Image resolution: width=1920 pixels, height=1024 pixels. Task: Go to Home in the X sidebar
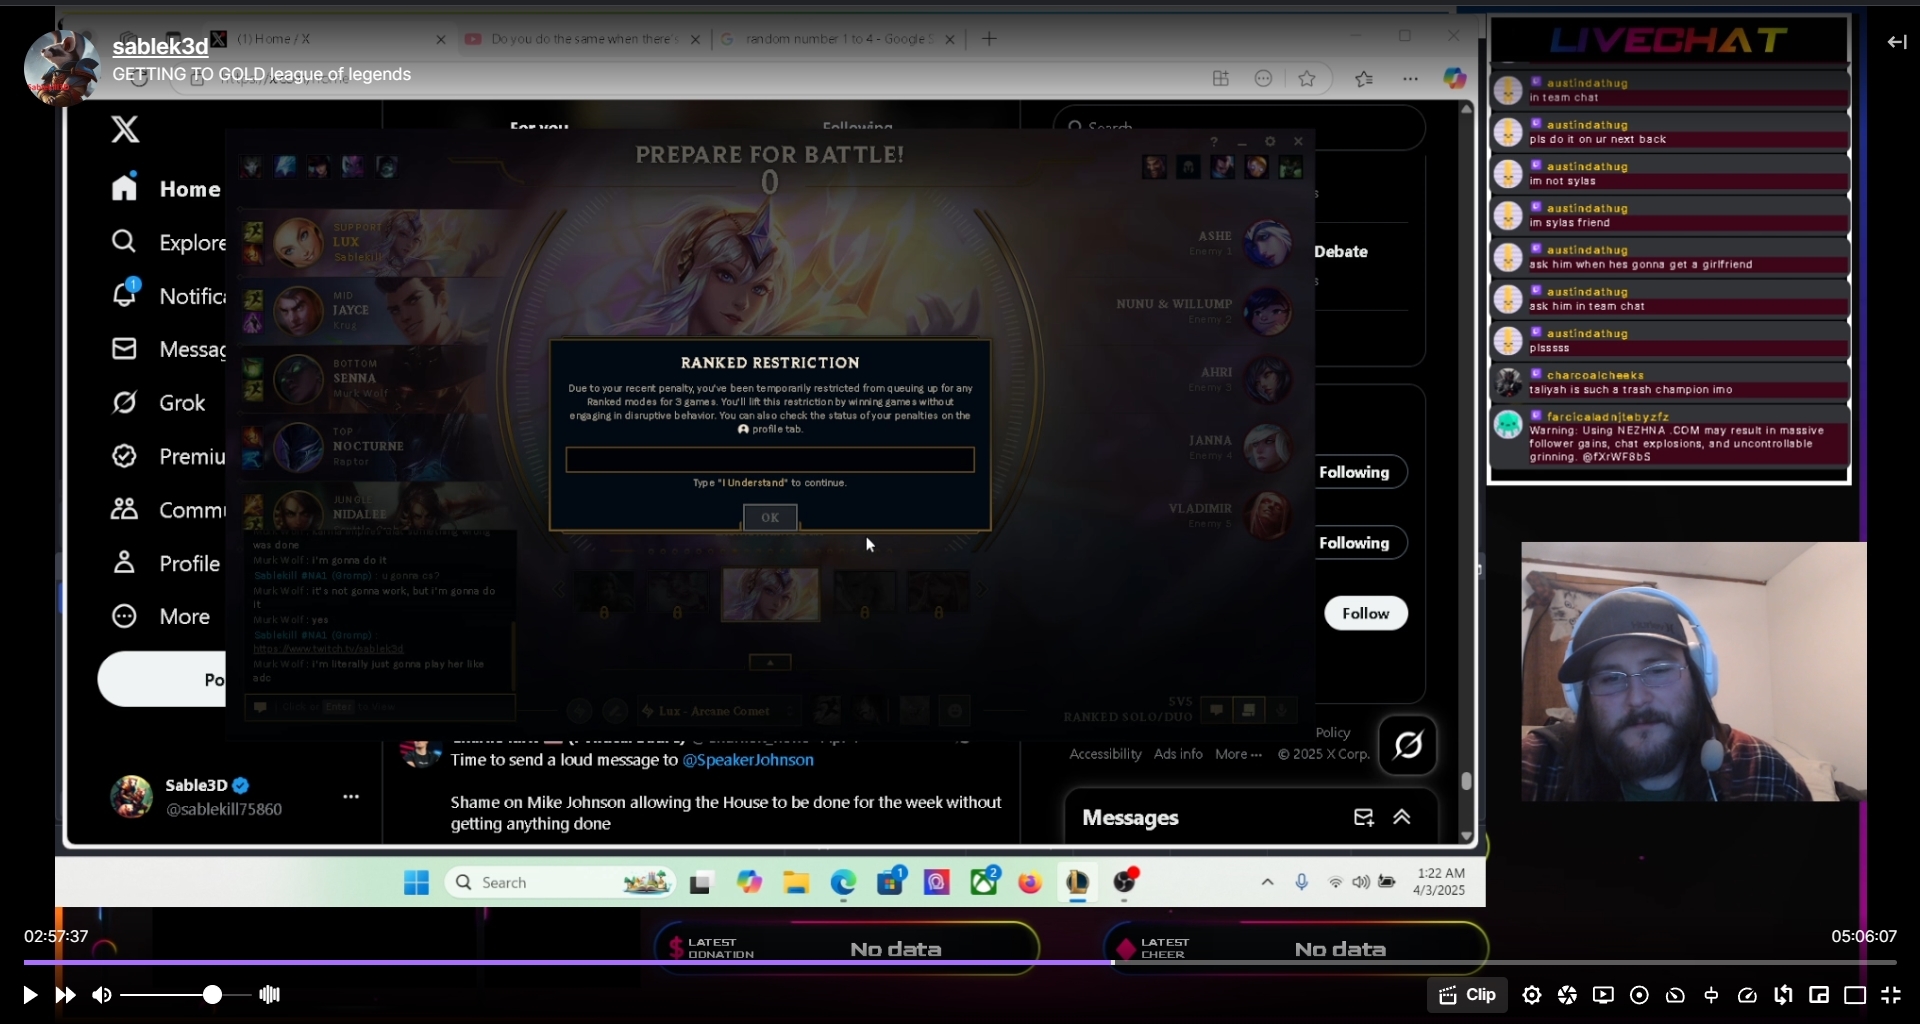166,188
